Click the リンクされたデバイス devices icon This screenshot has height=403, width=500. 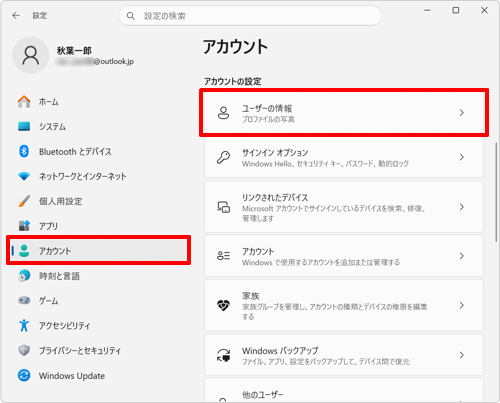[223, 207]
